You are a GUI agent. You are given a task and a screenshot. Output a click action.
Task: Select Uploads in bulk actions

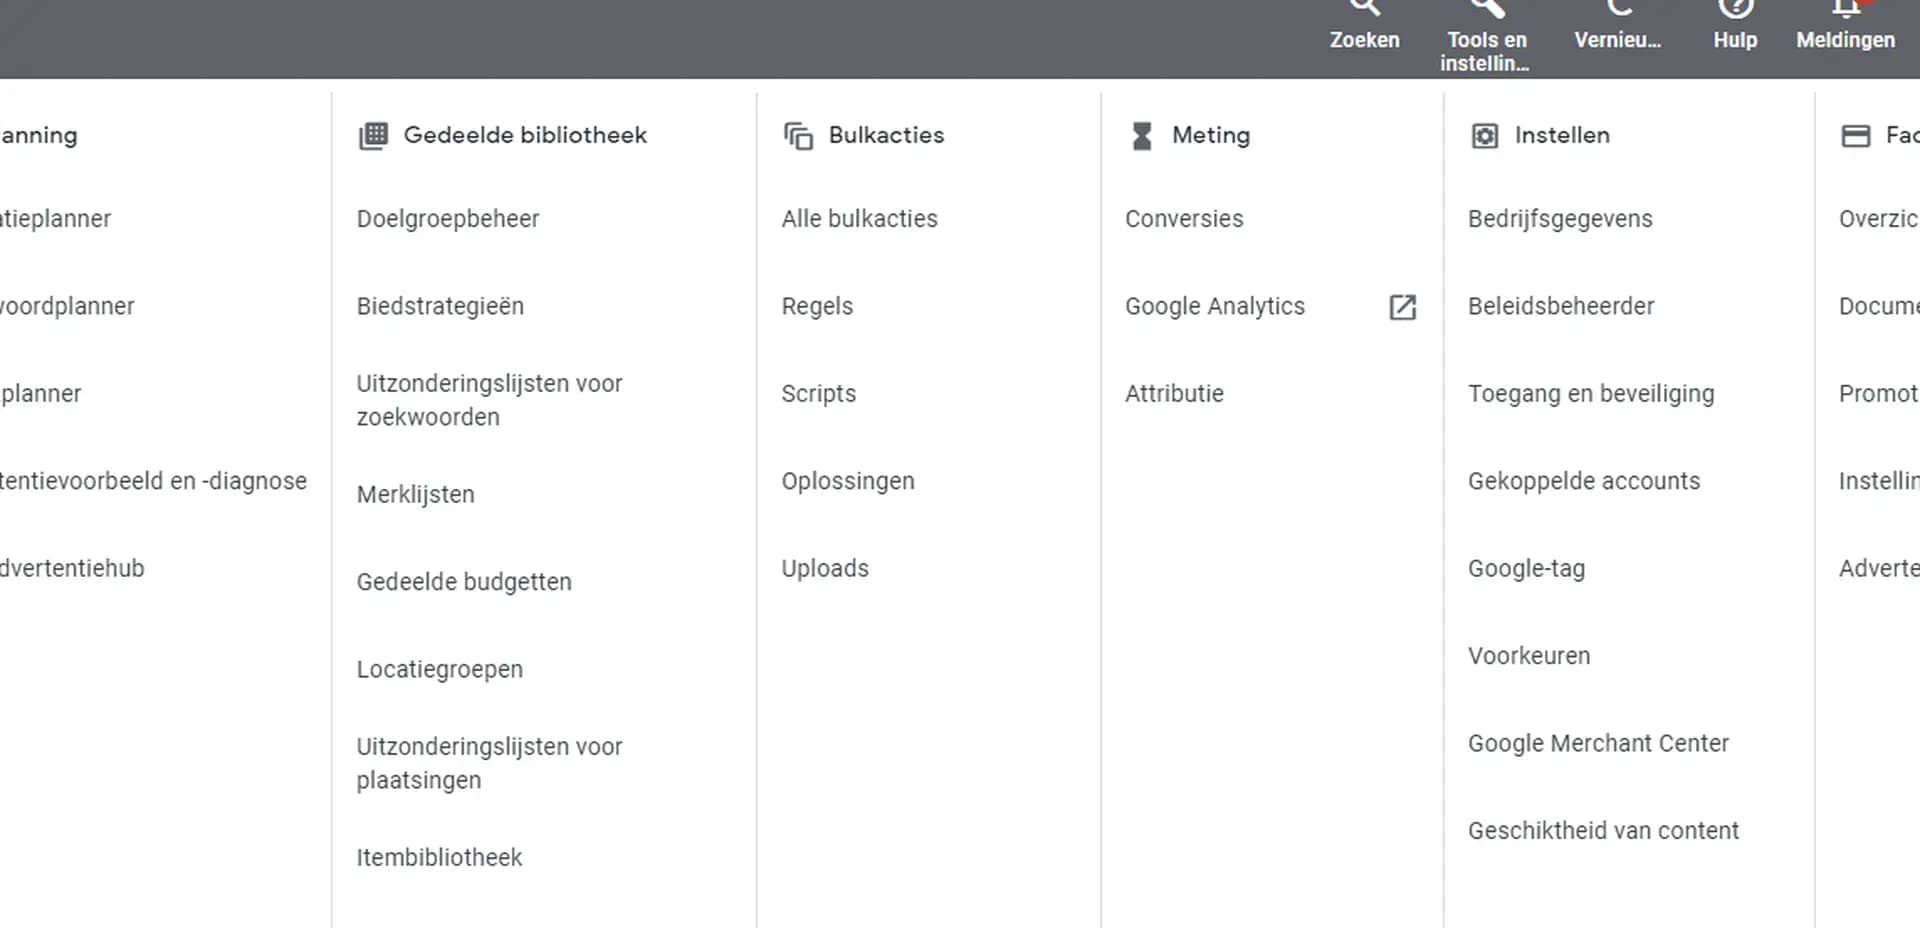click(x=825, y=568)
